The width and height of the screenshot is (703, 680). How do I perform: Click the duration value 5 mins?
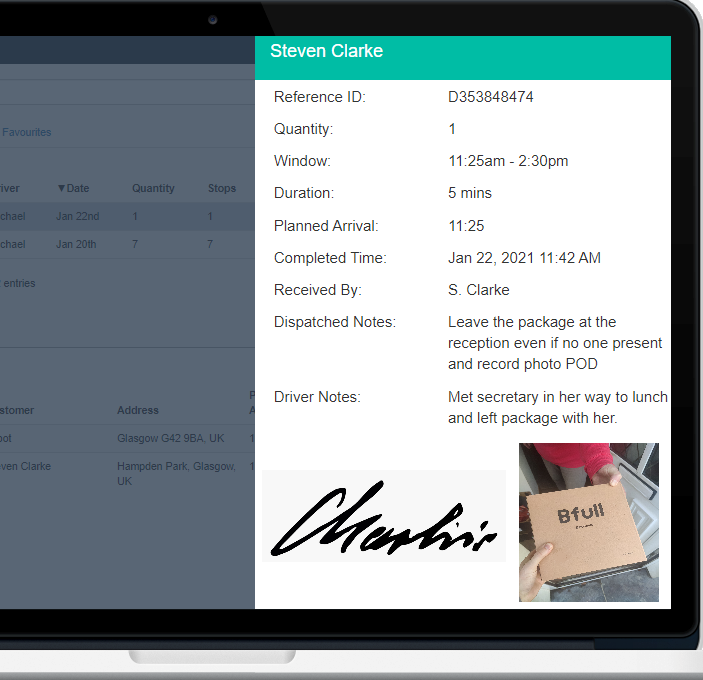click(470, 193)
